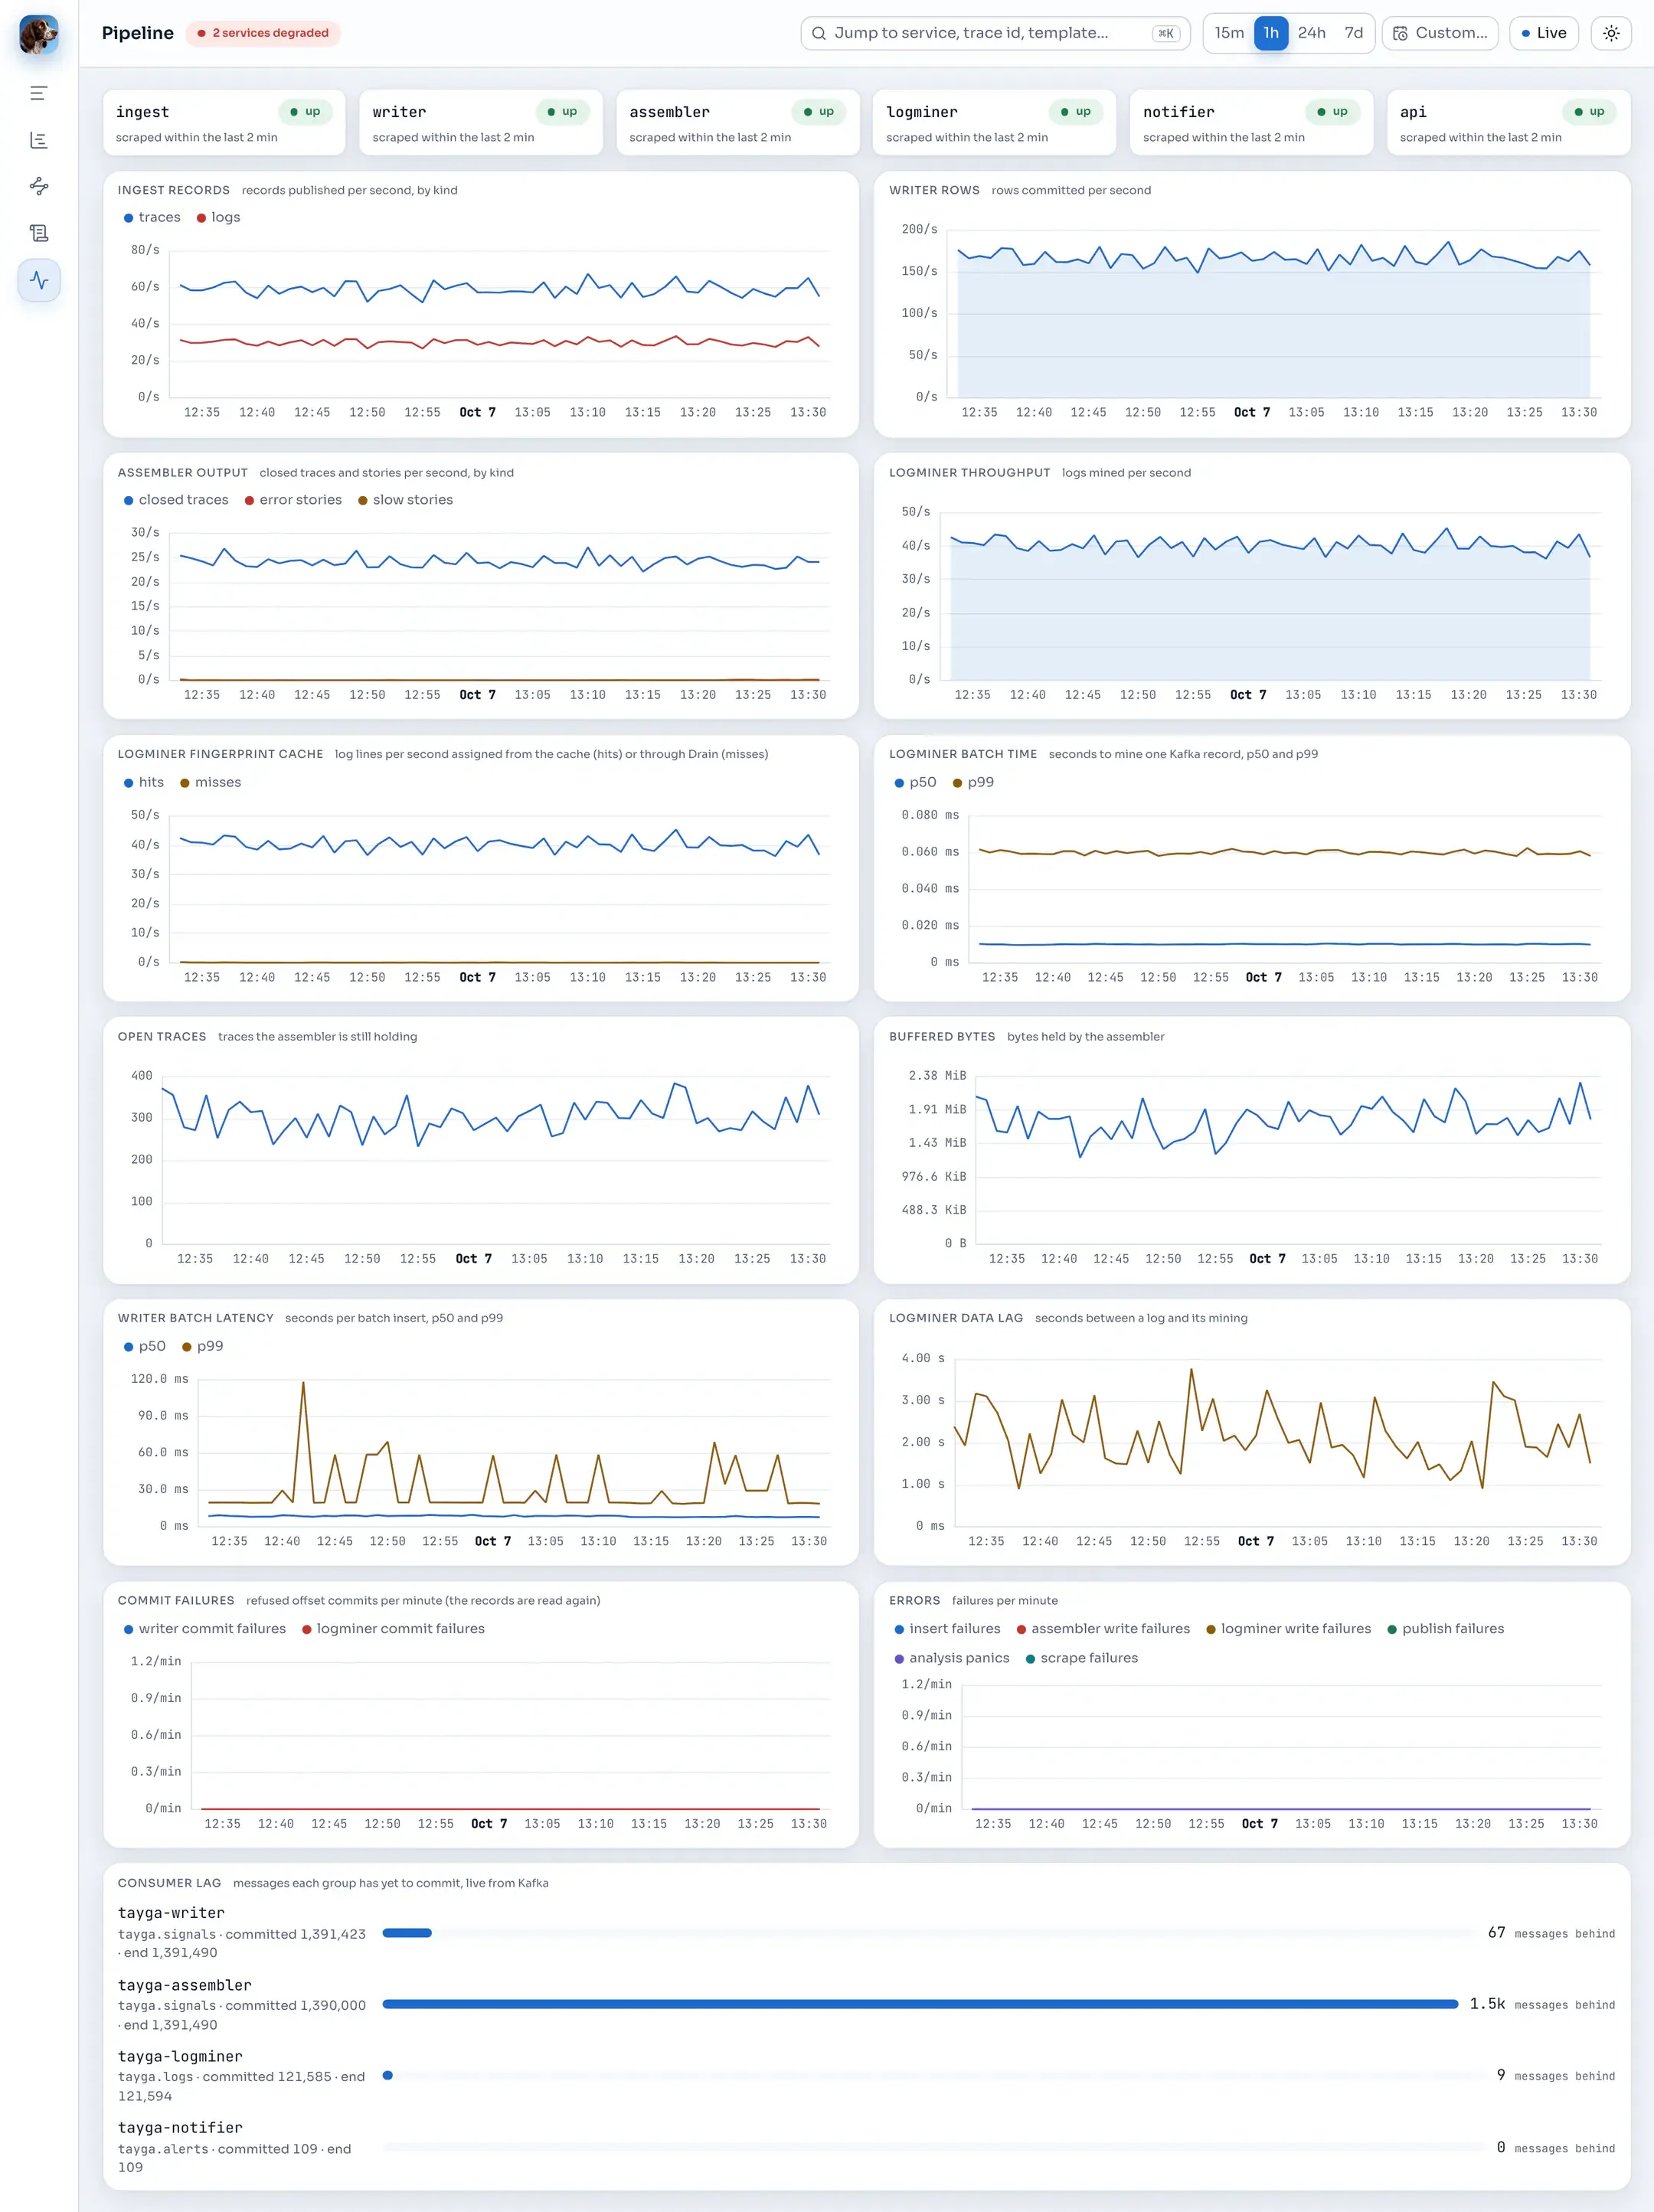Open the scroll-shaped logs sidebar icon

click(39, 233)
